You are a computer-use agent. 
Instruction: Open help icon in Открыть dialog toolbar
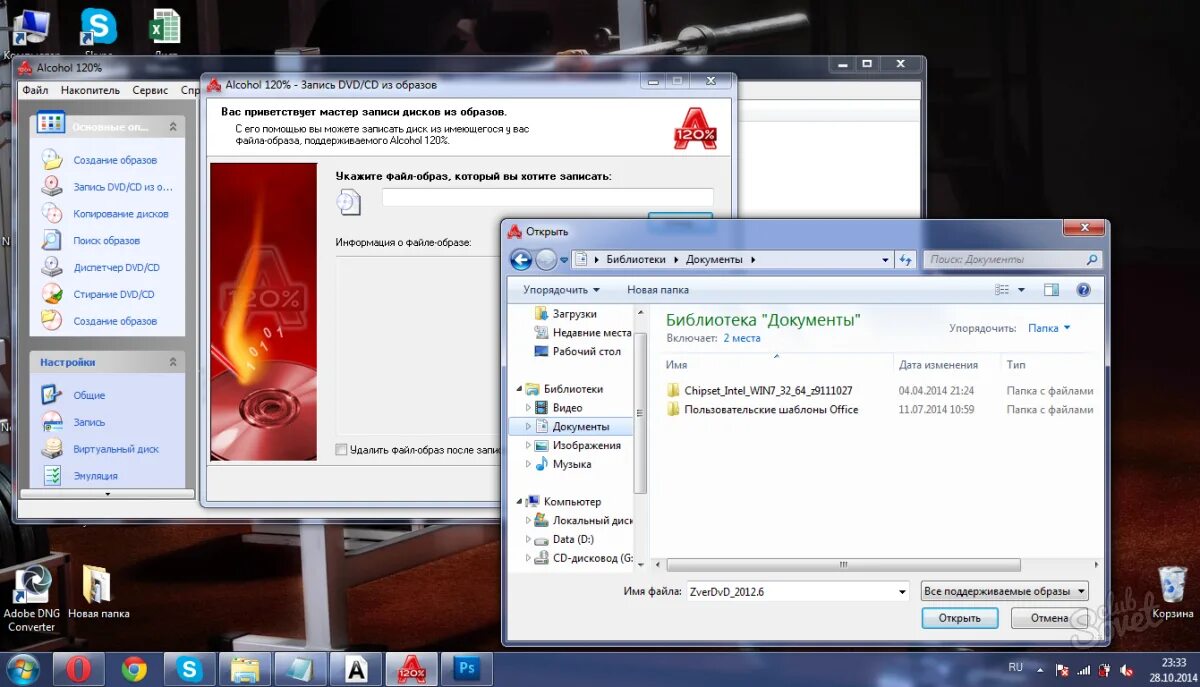tap(1083, 290)
